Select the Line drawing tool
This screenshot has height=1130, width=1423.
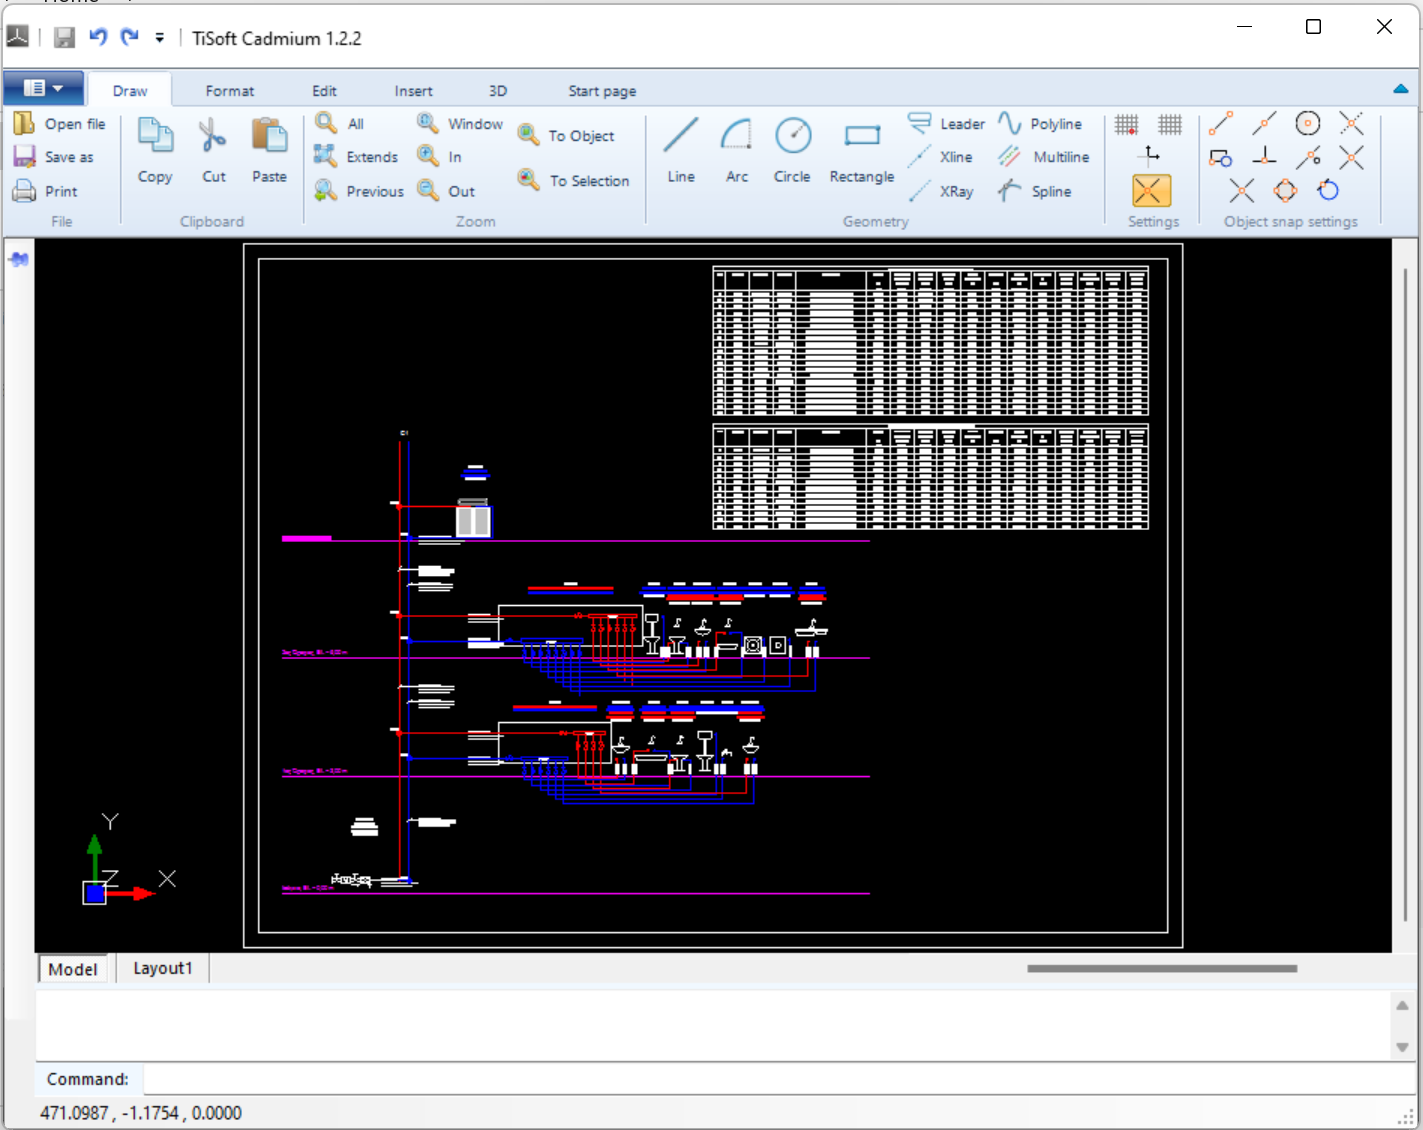(681, 149)
